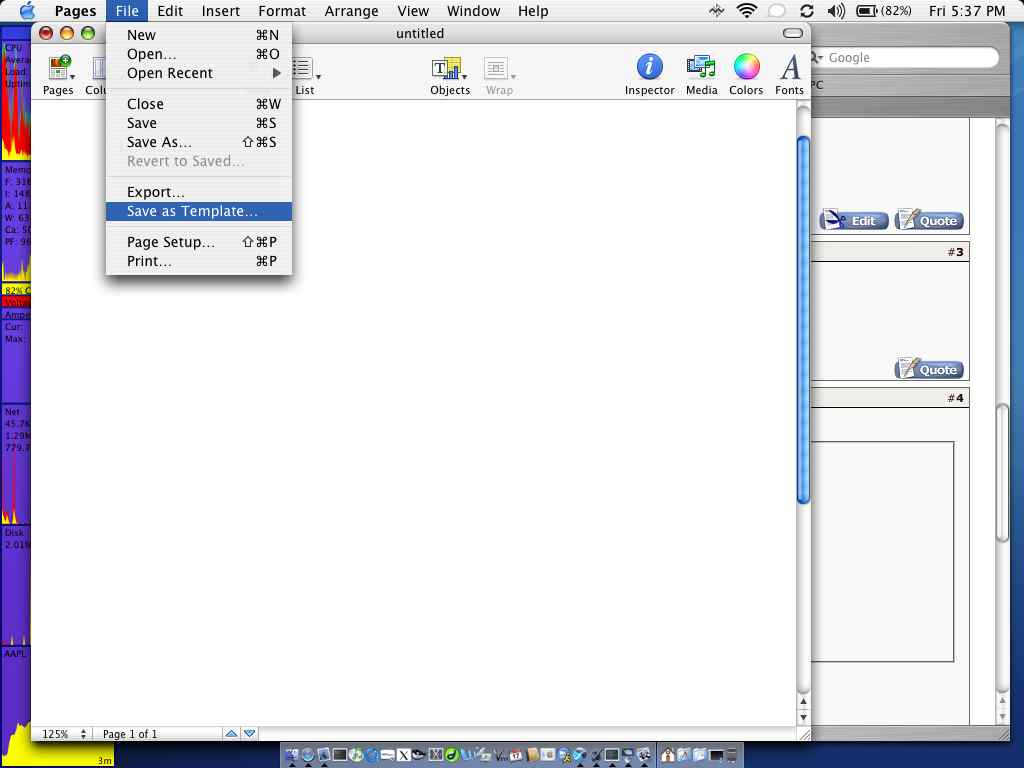Expand the Open Recent submenu
Viewport: 1024px width, 768px height.
click(199, 73)
